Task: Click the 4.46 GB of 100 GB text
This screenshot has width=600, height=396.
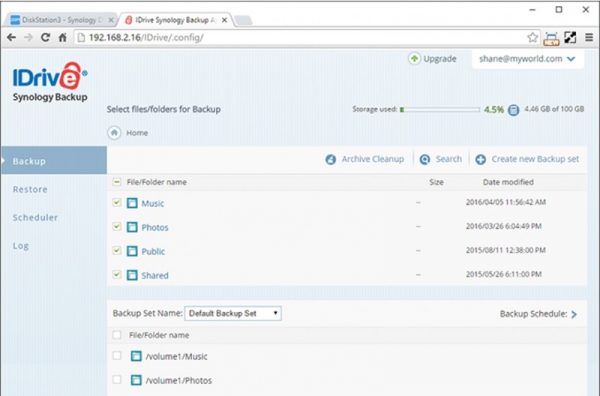Action: tap(554, 109)
